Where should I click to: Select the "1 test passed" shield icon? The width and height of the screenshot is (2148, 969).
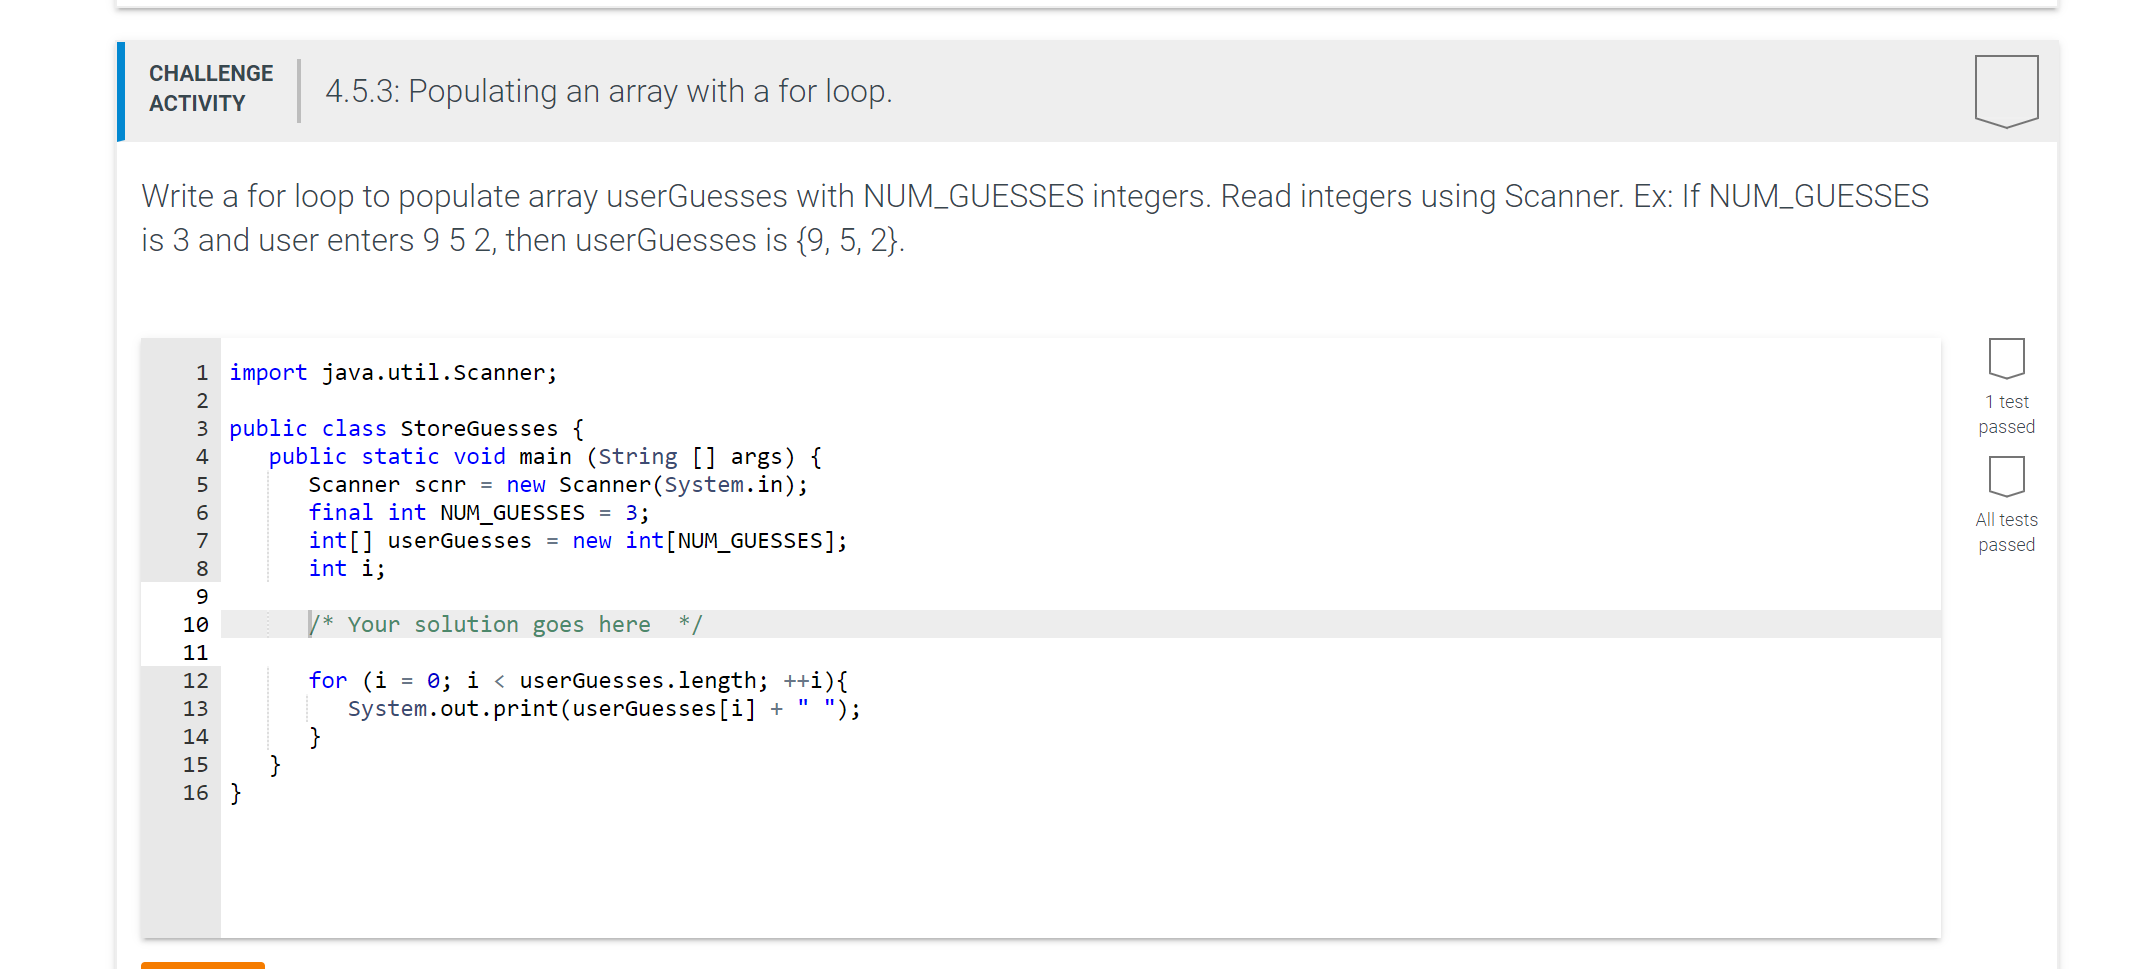click(x=2006, y=358)
